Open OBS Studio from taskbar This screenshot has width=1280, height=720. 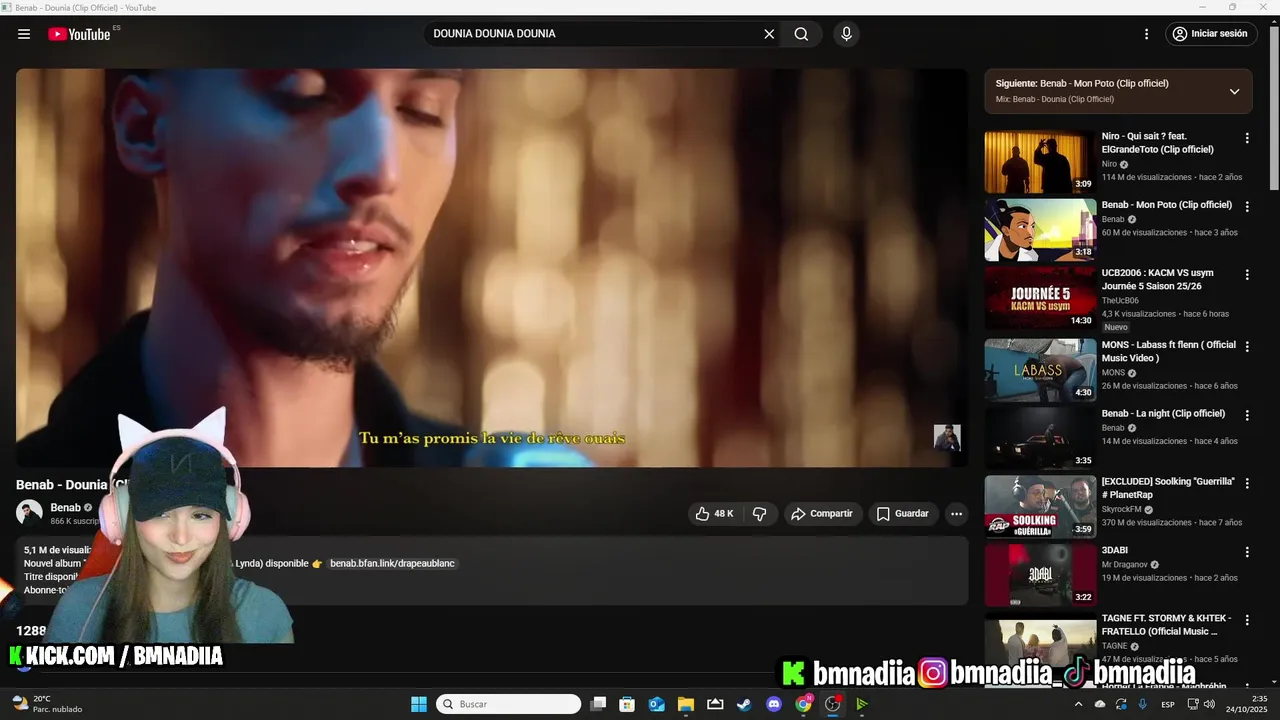pos(832,704)
